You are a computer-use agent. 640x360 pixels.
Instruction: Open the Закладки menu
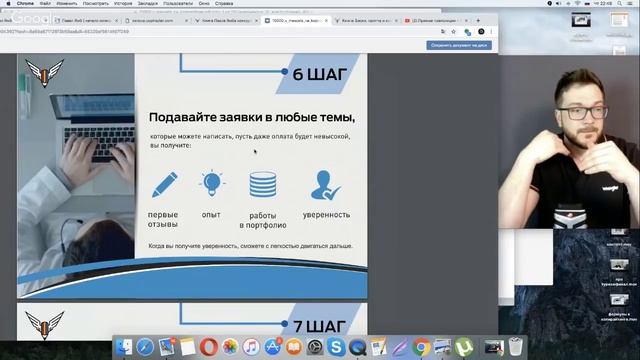tap(147, 3)
